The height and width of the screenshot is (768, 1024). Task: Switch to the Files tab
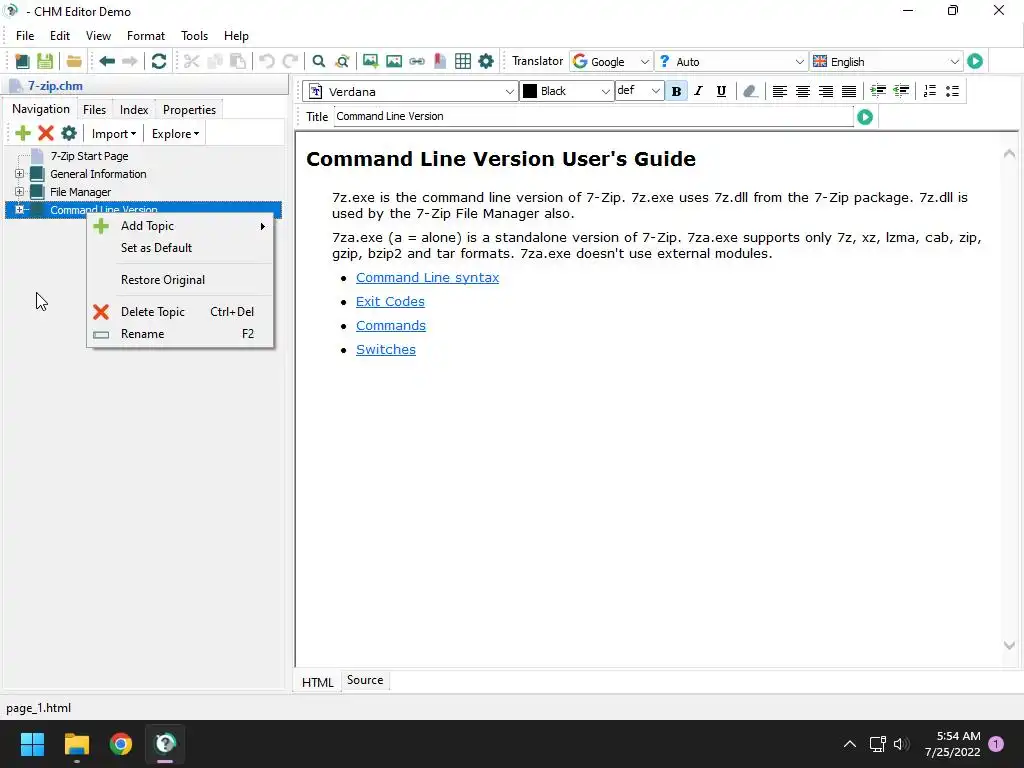click(94, 110)
